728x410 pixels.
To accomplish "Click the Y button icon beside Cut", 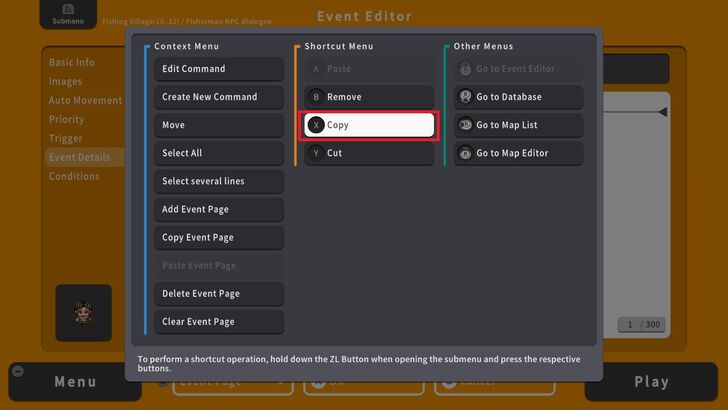I will pyautogui.click(x=316, y=153).
